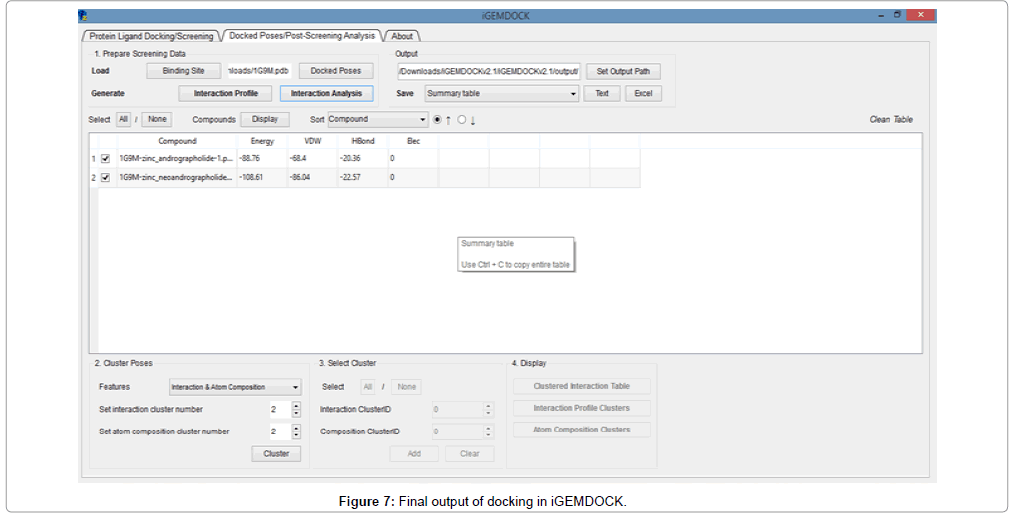The height and width of the screenshot is (515, 1011).
Task: Open the About tab
Action: (x=401, y=36)
